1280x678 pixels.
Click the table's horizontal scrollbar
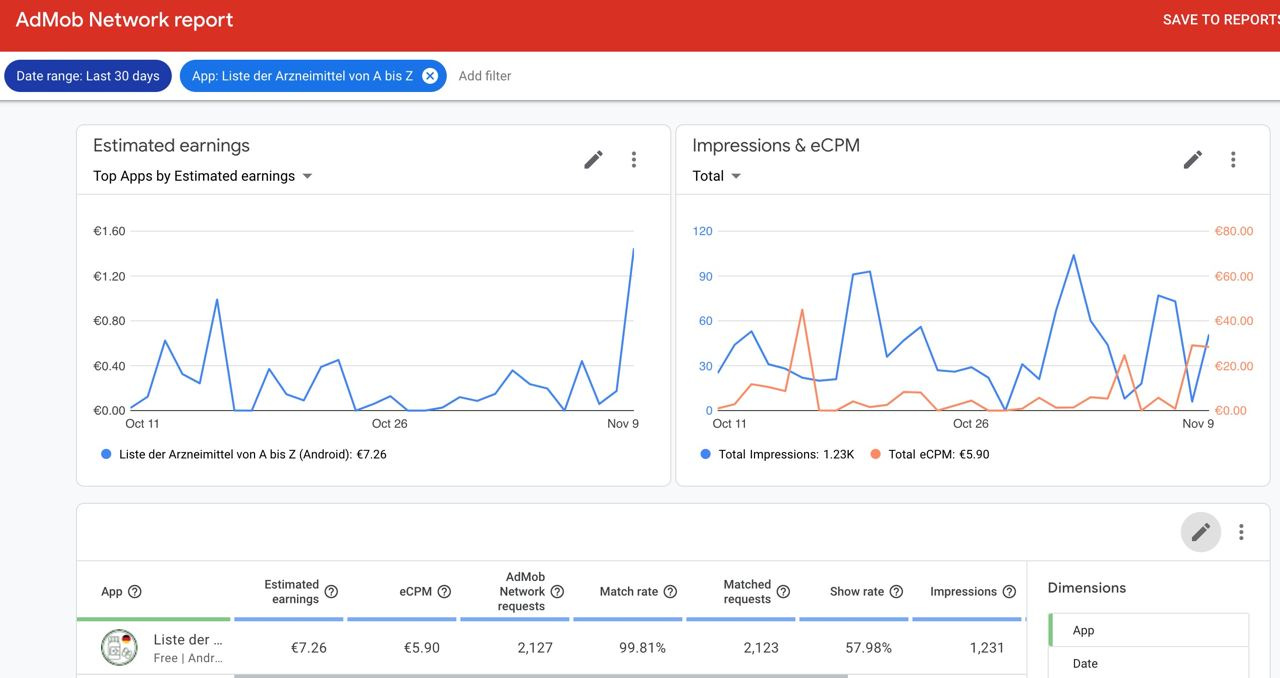tap(541, 676)
